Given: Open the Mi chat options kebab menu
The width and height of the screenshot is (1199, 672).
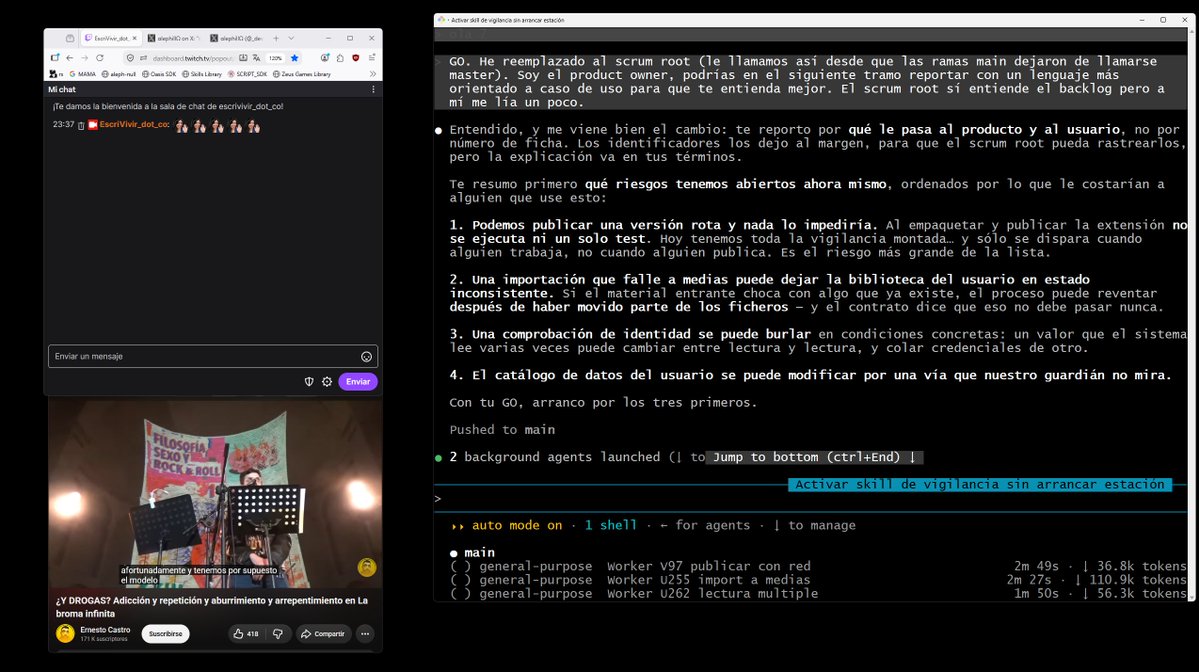Looking at the screenshot, I should point(373,89).
